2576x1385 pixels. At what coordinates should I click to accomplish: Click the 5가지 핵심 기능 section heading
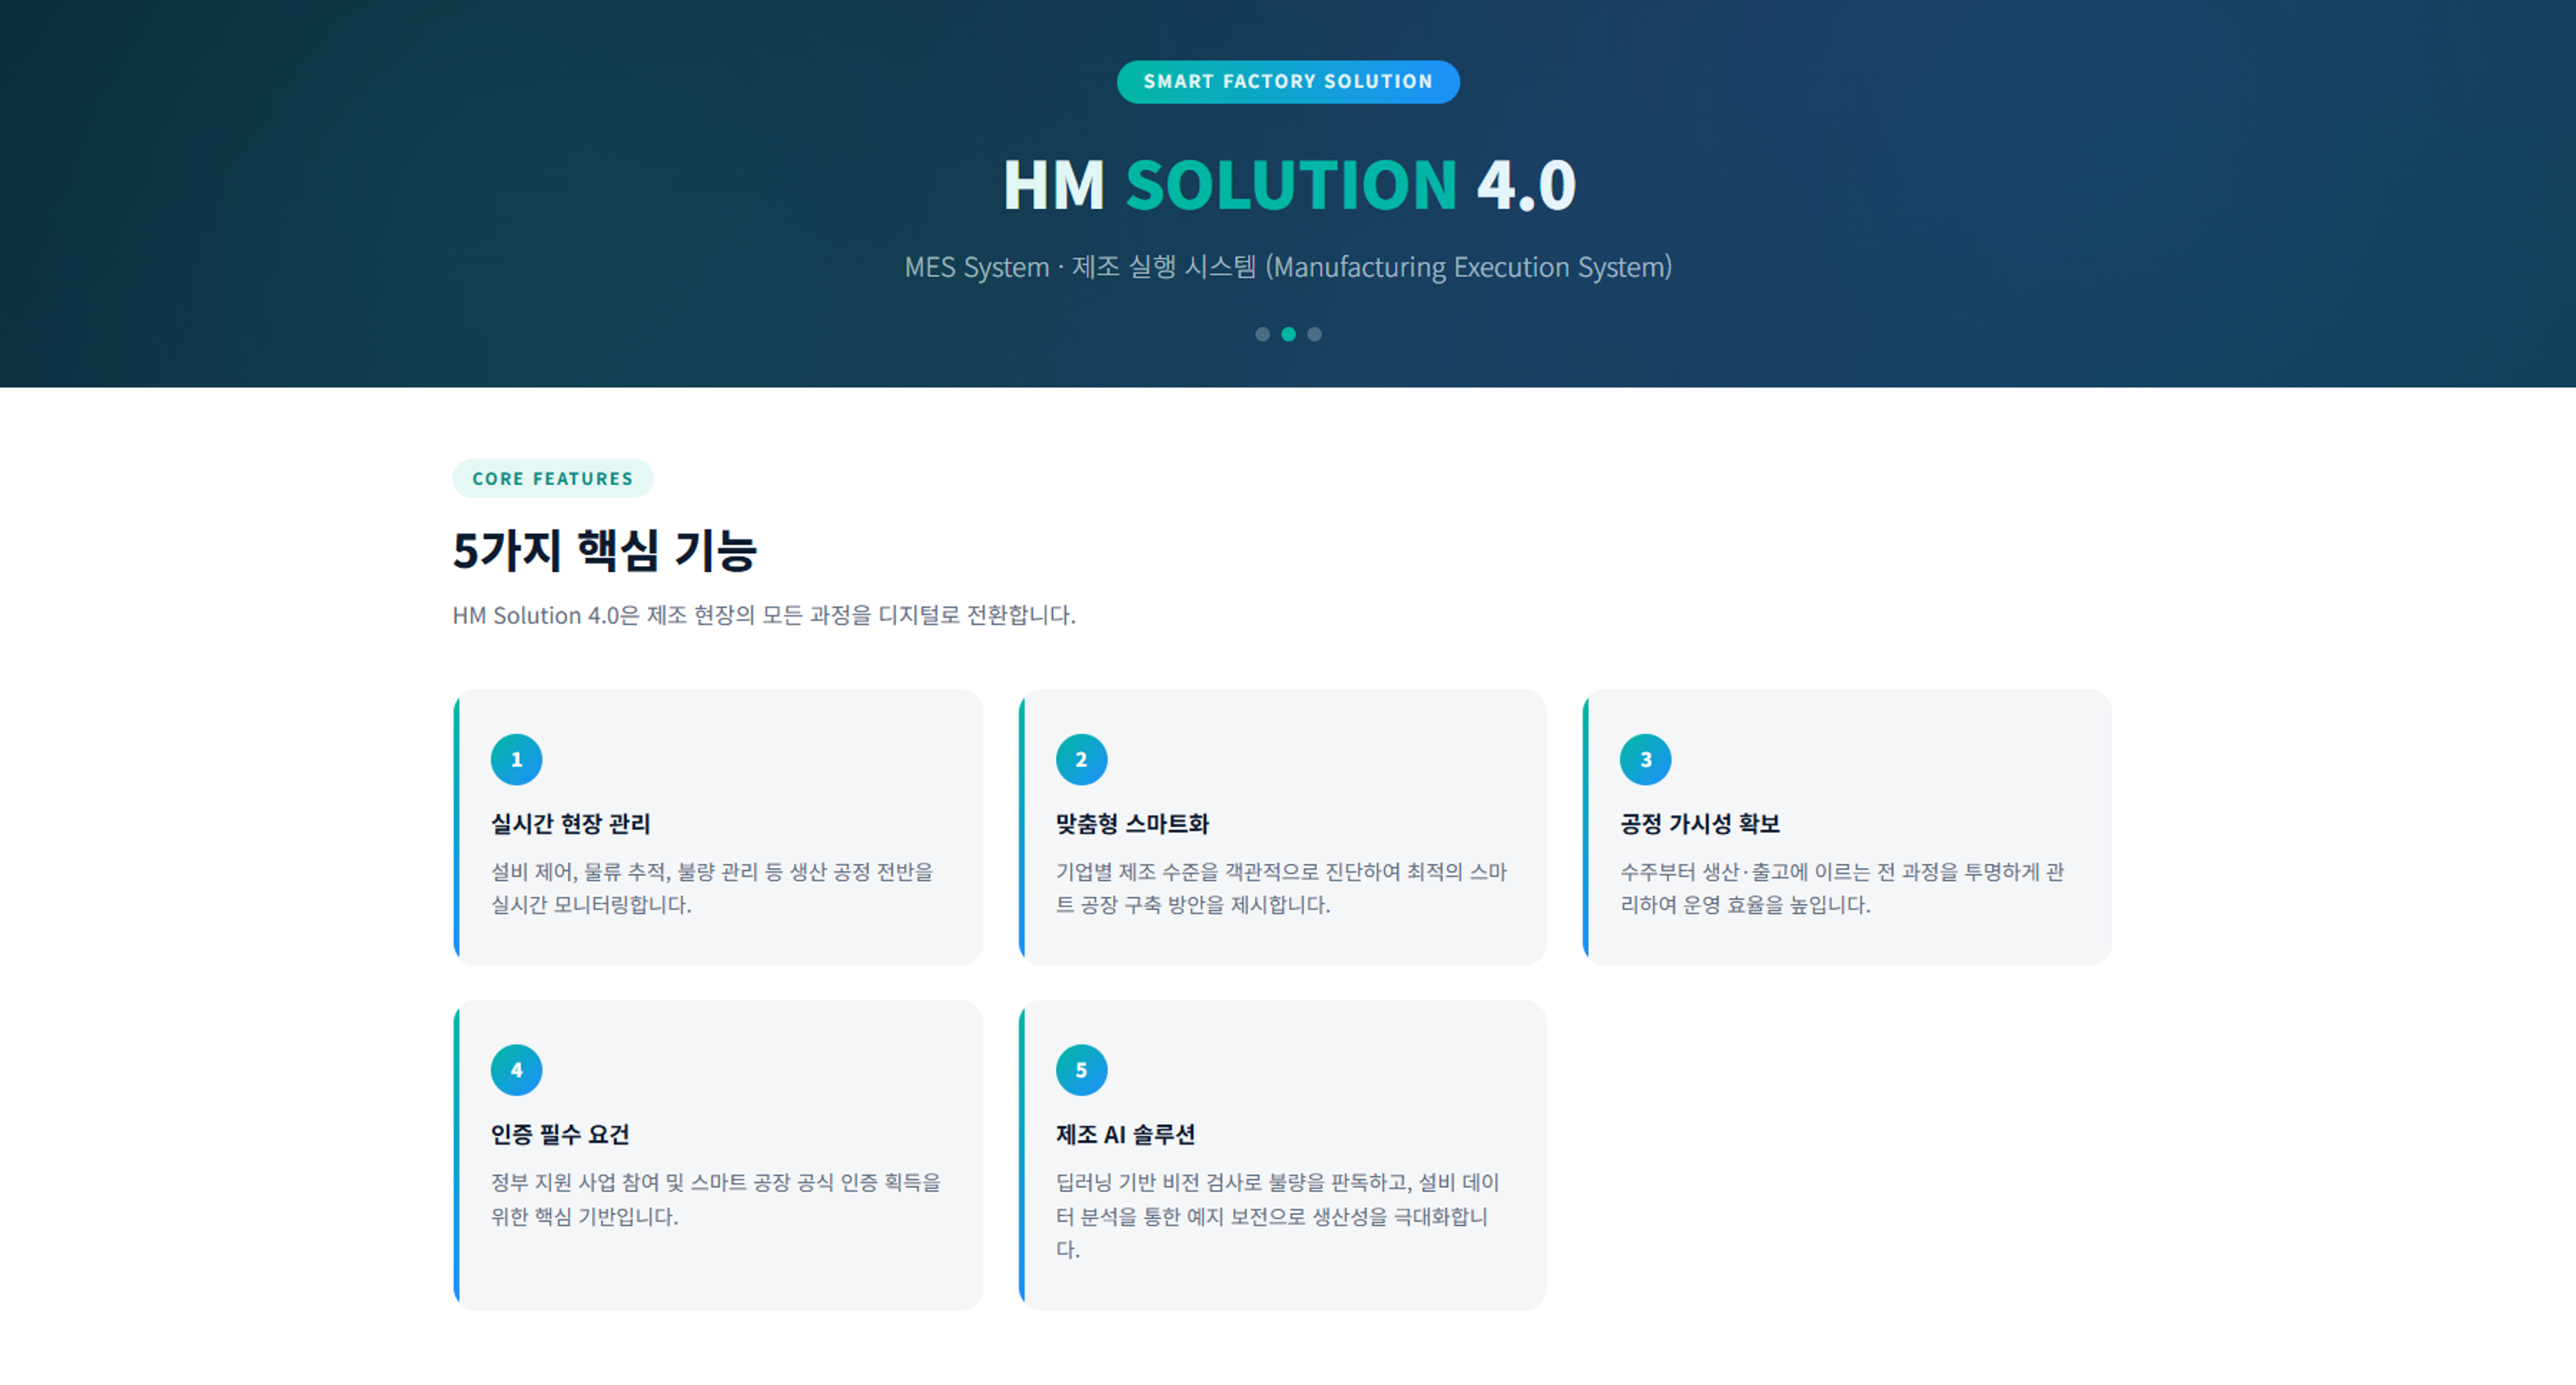coord(604,551)
